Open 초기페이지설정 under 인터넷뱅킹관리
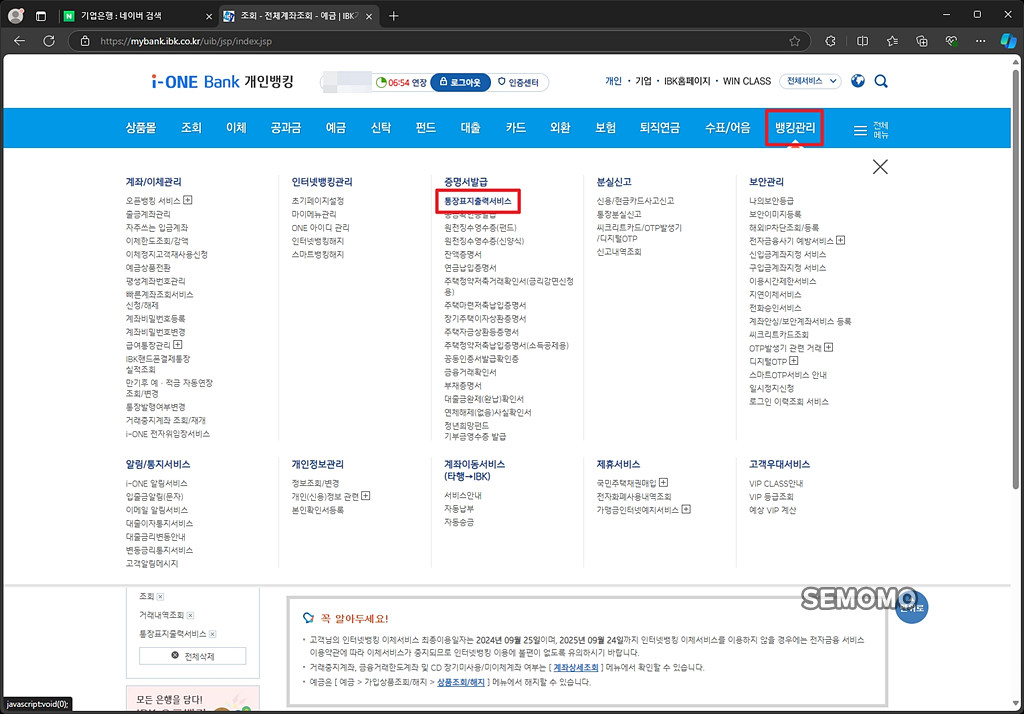 click(x=317, y=201)
